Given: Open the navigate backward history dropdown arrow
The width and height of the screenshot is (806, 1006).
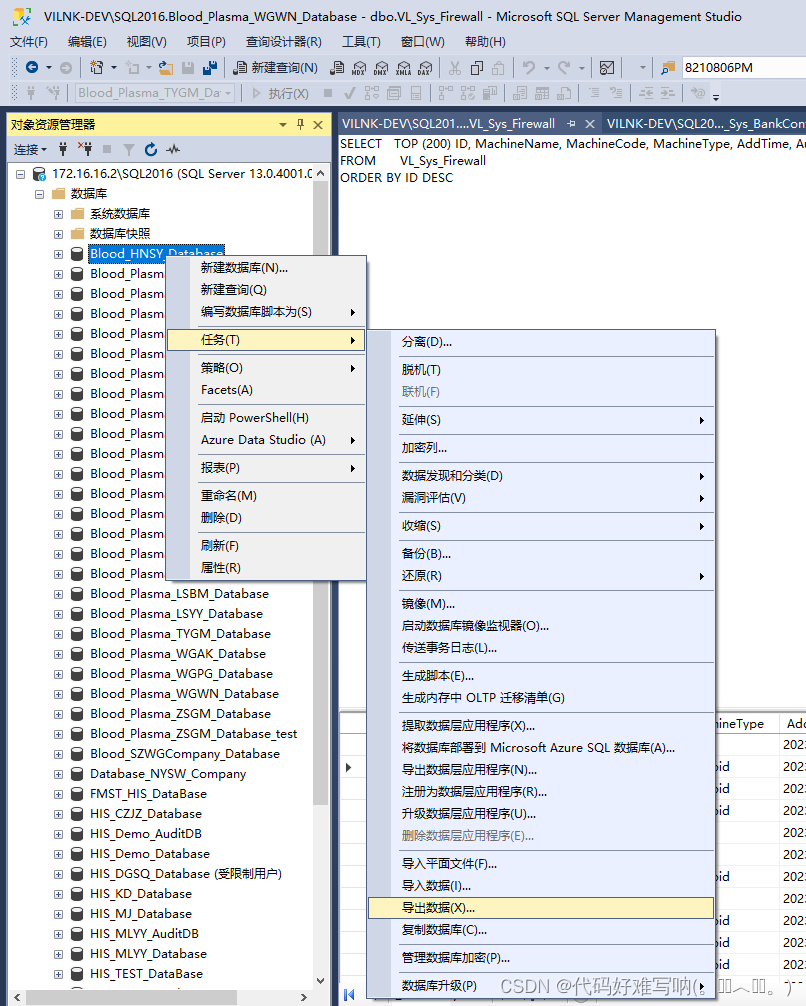Looking at the screenshot, I should 49,67.
